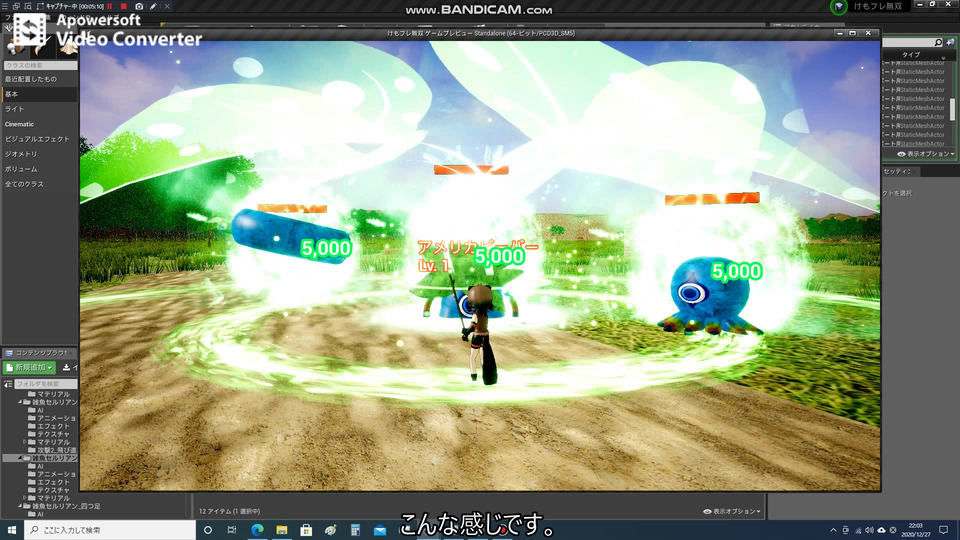Image resolution: width=960 pixels, height=540 pixels.
Task: Click the 12 アイテム status text
Action: tap(229, 511)
